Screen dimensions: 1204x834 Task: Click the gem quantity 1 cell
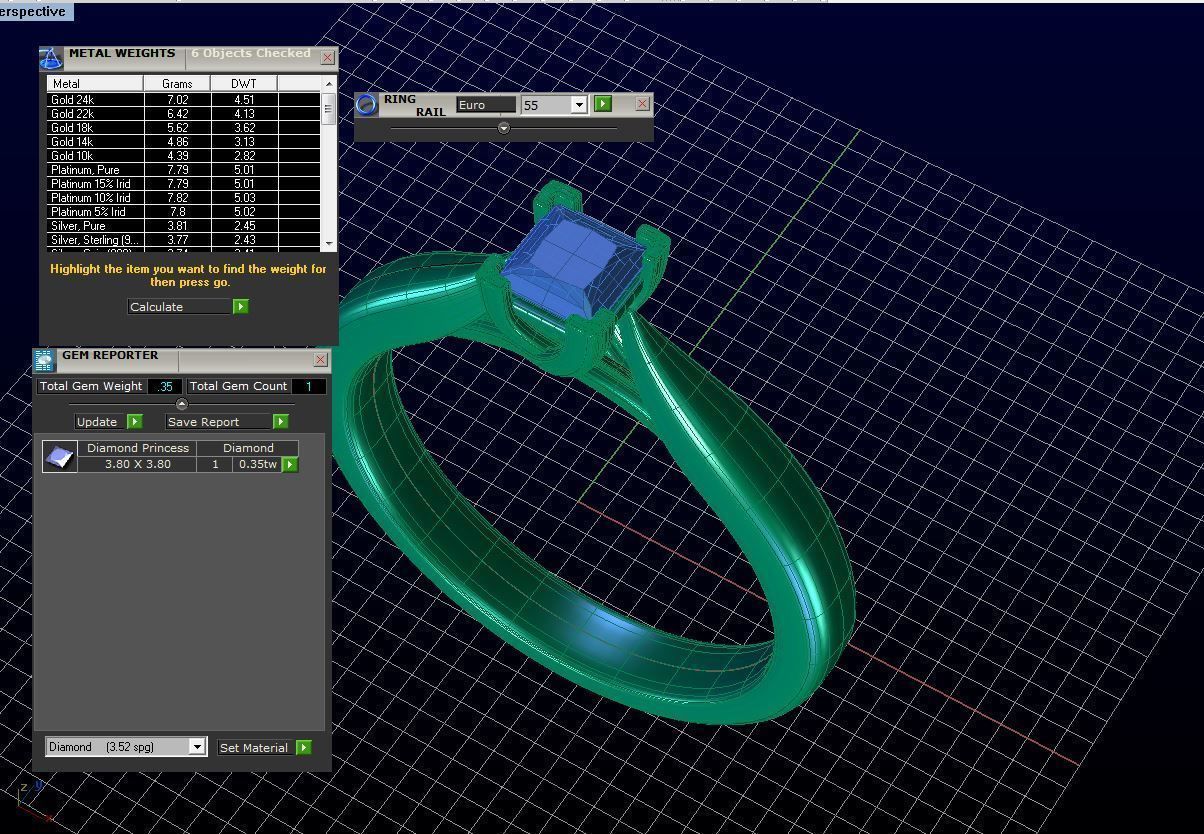[x=214, y=464]
